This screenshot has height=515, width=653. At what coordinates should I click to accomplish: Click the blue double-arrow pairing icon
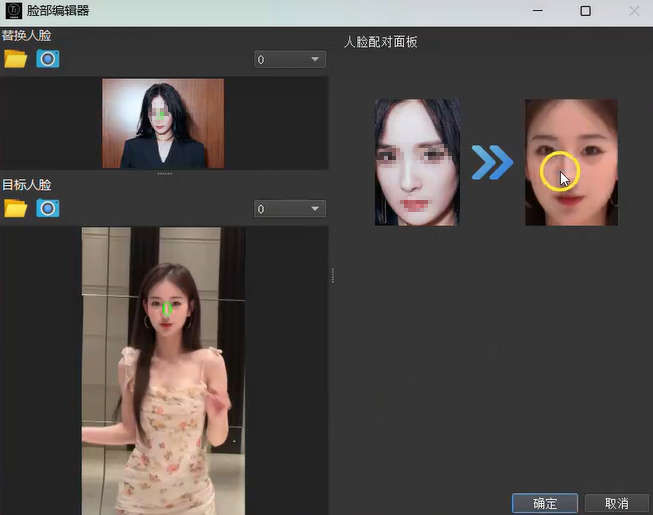pyautogui.click(x=492, y=162)
